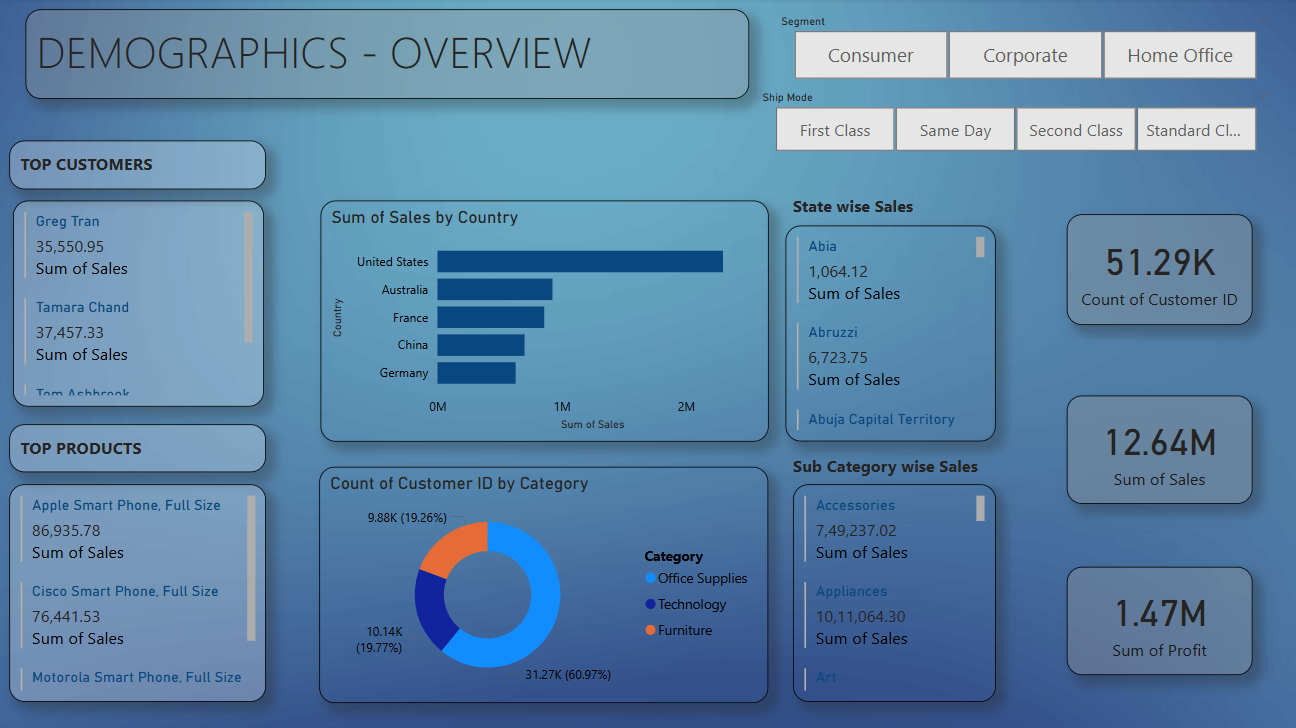Select the Australia bar in sales chart

click(x=495, y=289)
